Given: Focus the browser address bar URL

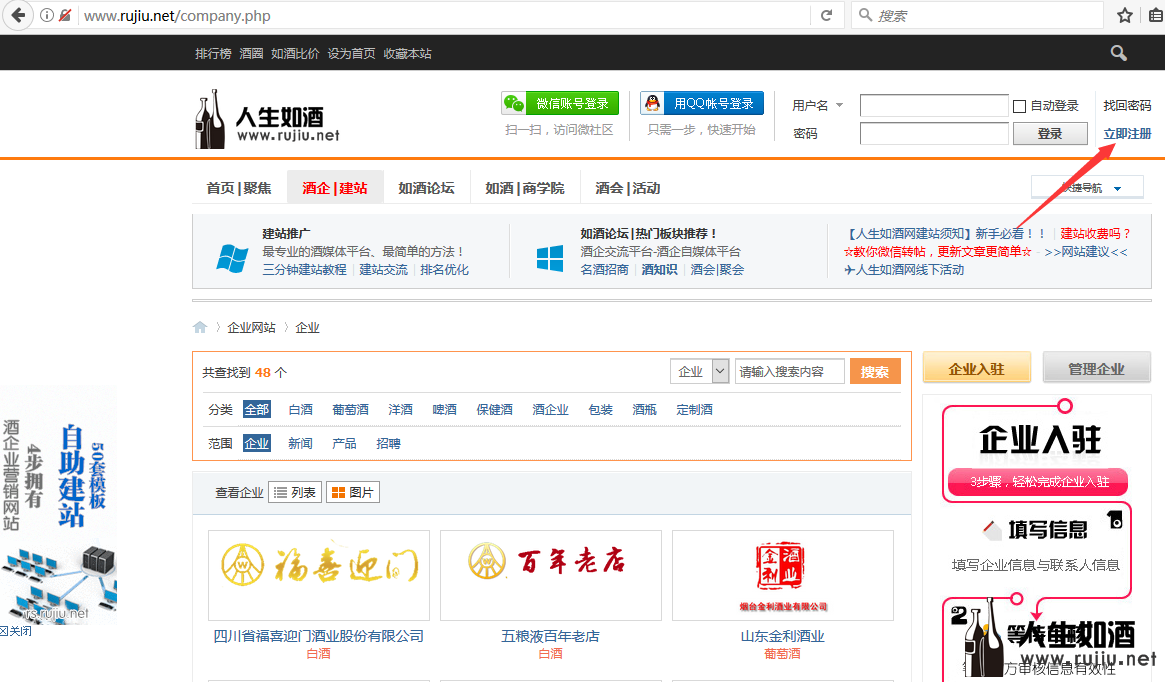Looking at the screenshot, I should (446, 16).
